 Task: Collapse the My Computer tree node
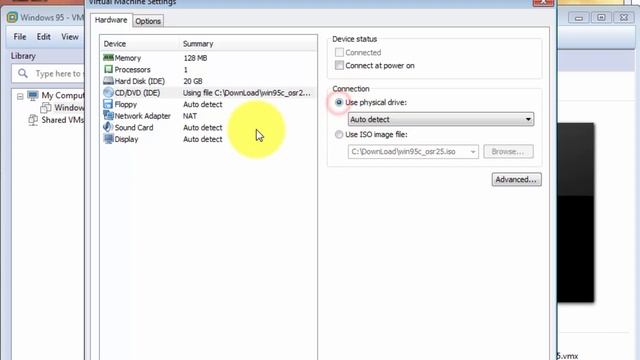(x=20, y=97)
